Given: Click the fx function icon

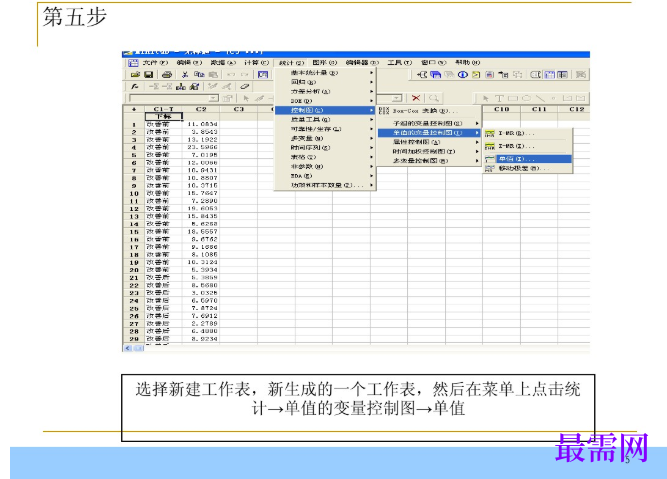Looking at the screenshot, I should 135,86.
